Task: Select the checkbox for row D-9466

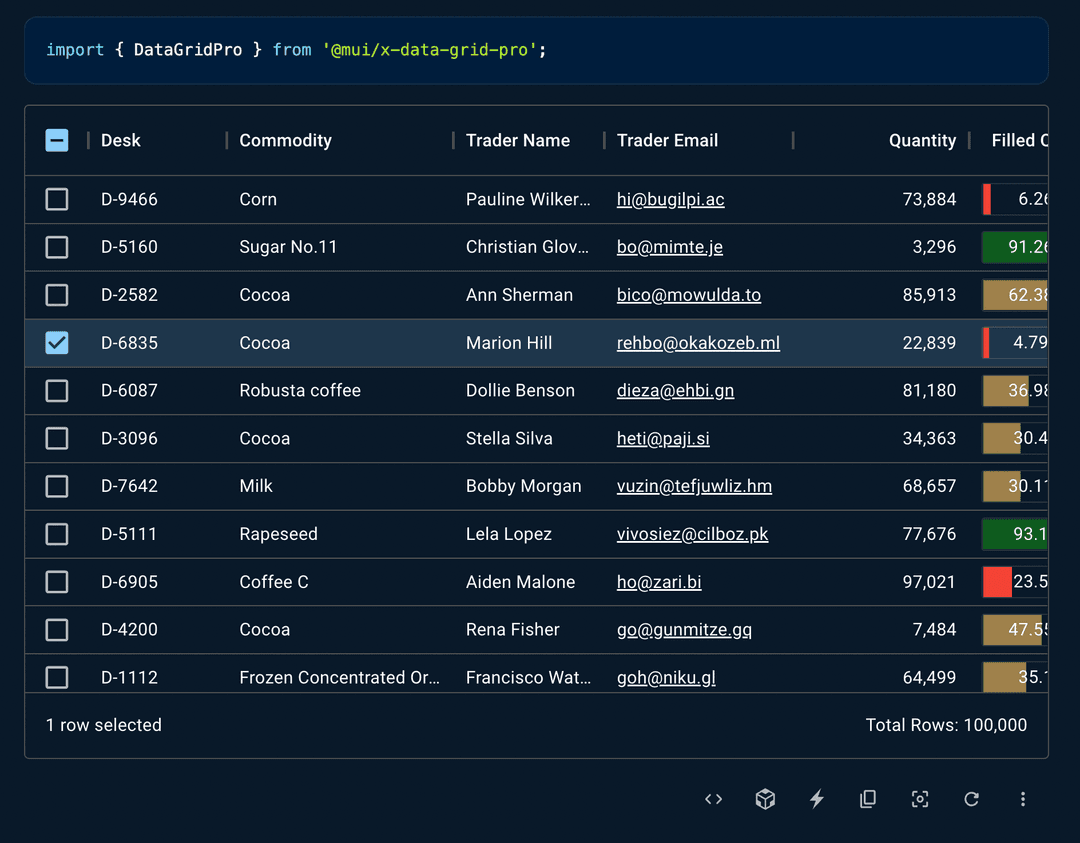Action: 57,199
